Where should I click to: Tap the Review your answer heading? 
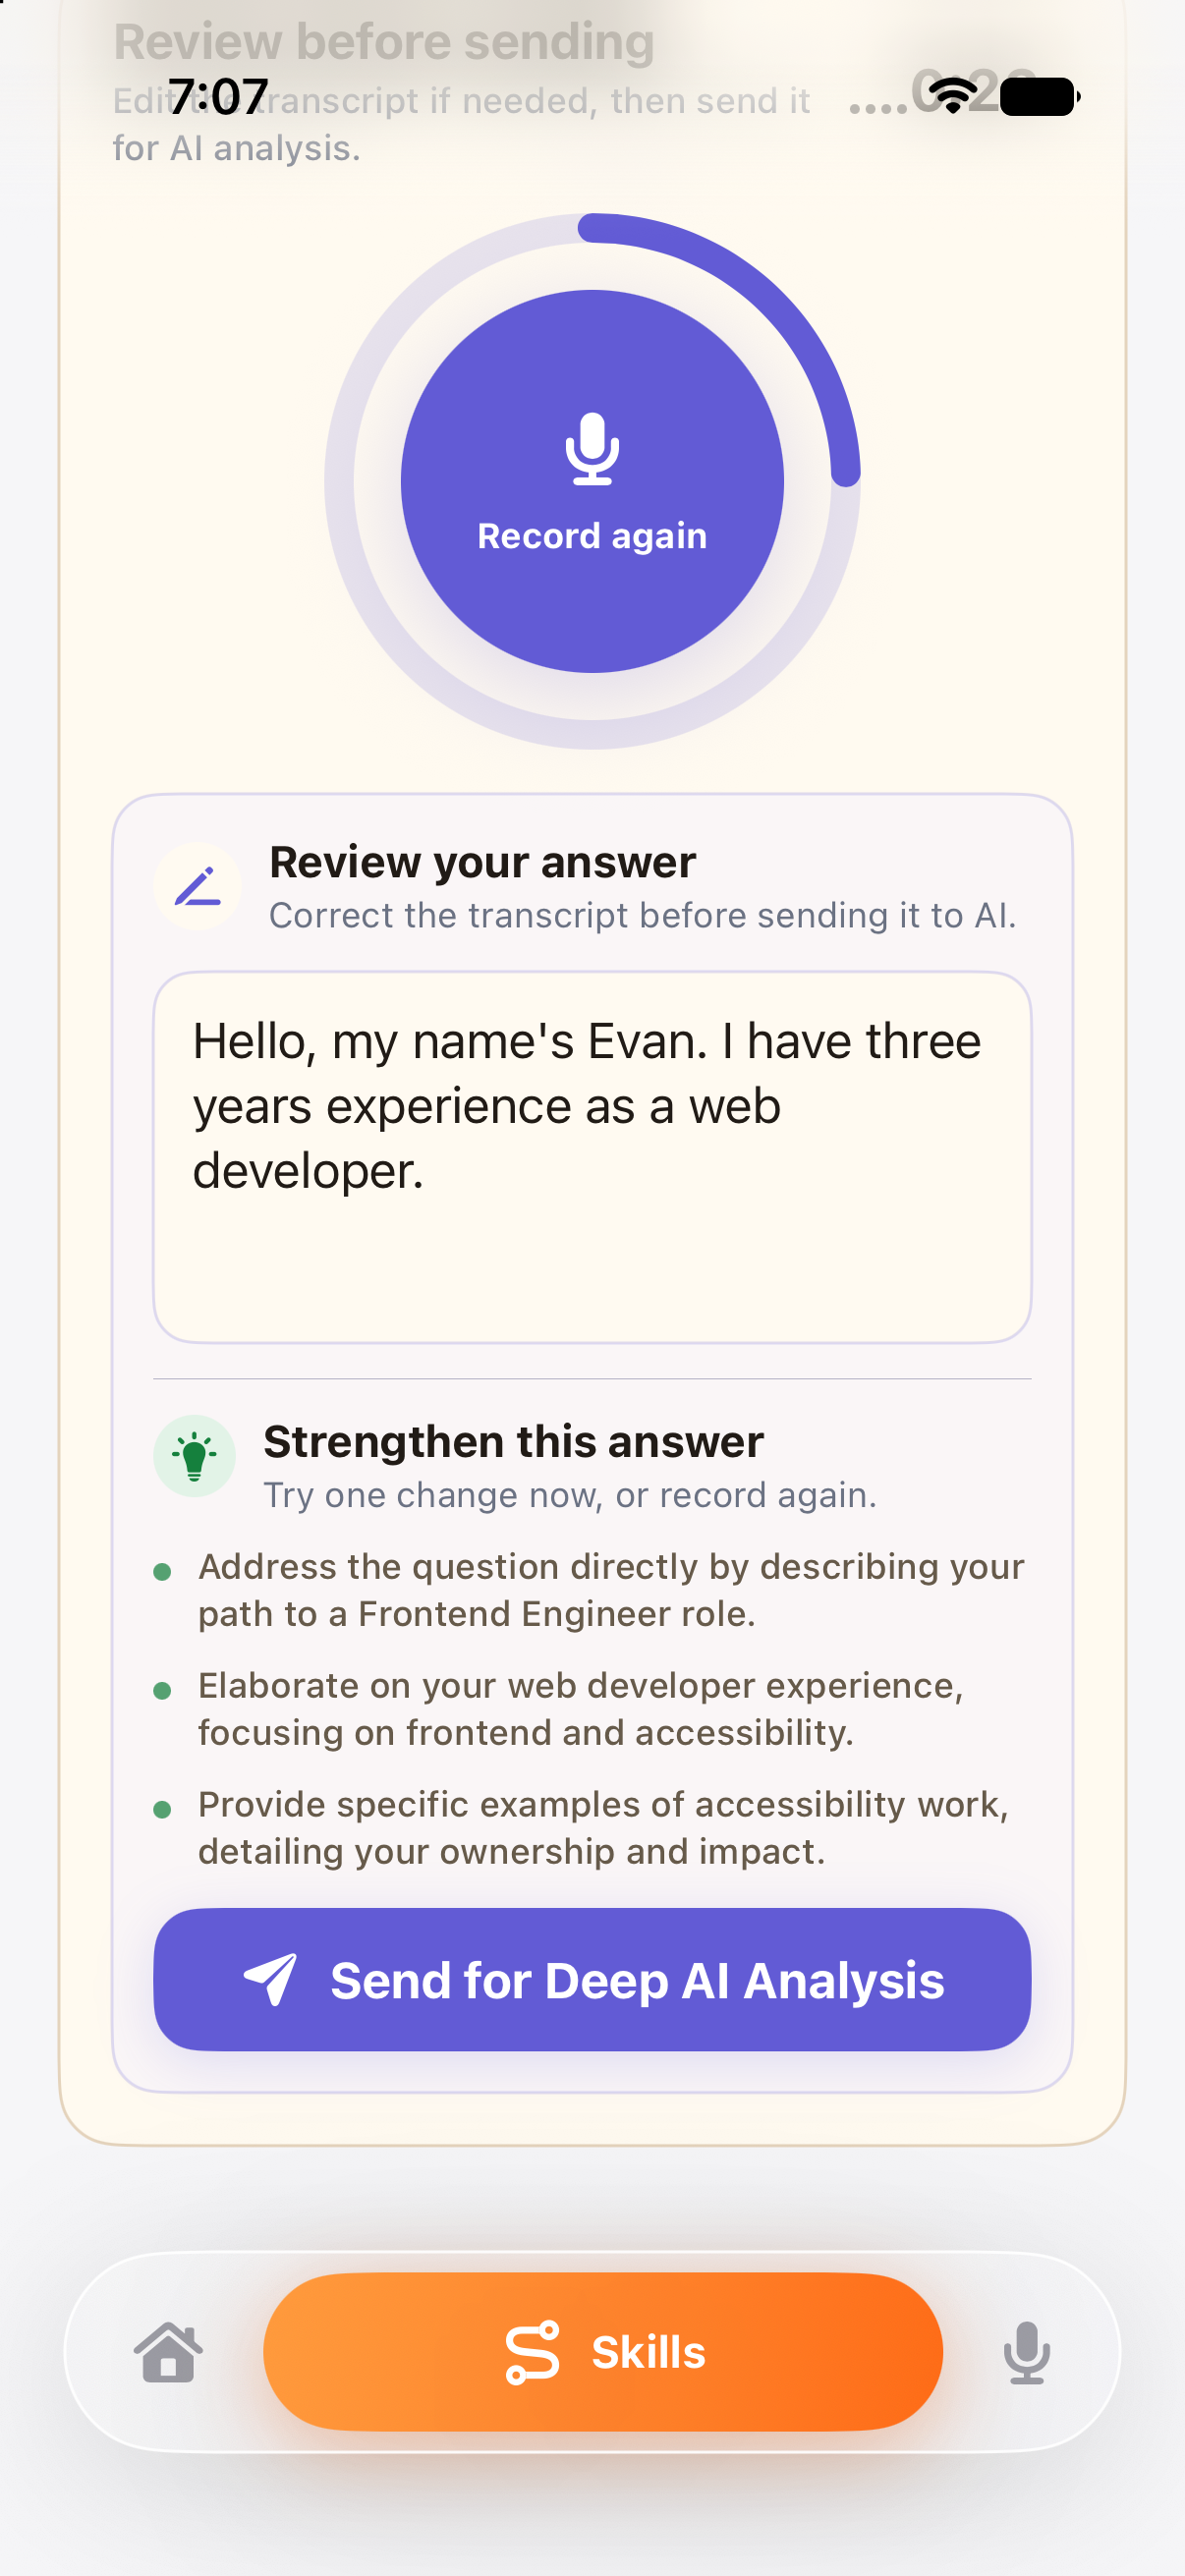pos(482,862)
